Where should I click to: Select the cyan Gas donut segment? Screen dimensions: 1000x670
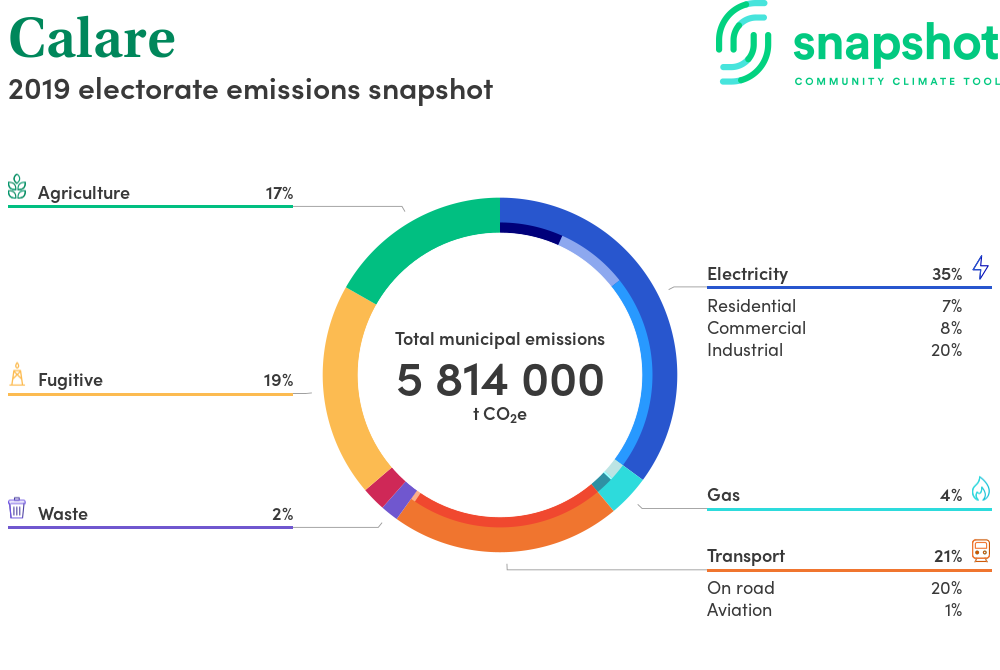621,488
